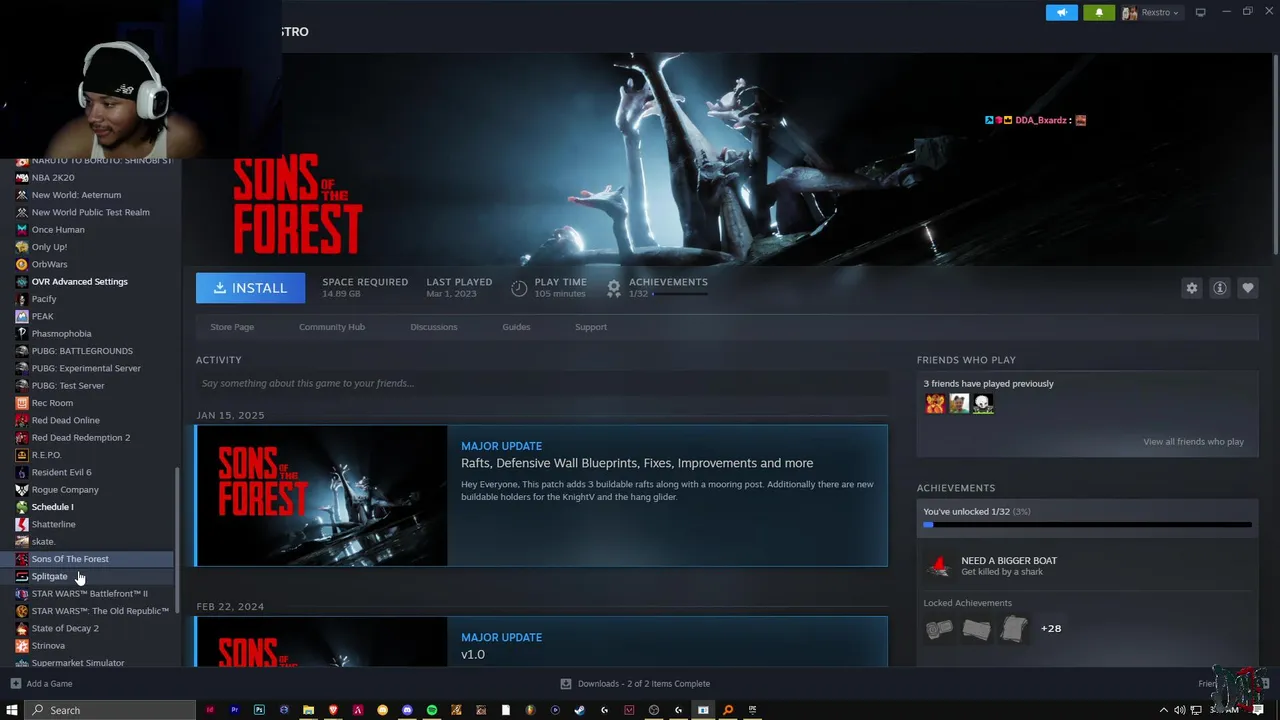
Task: Click Add a Game plus button
Action: [15, 684]
